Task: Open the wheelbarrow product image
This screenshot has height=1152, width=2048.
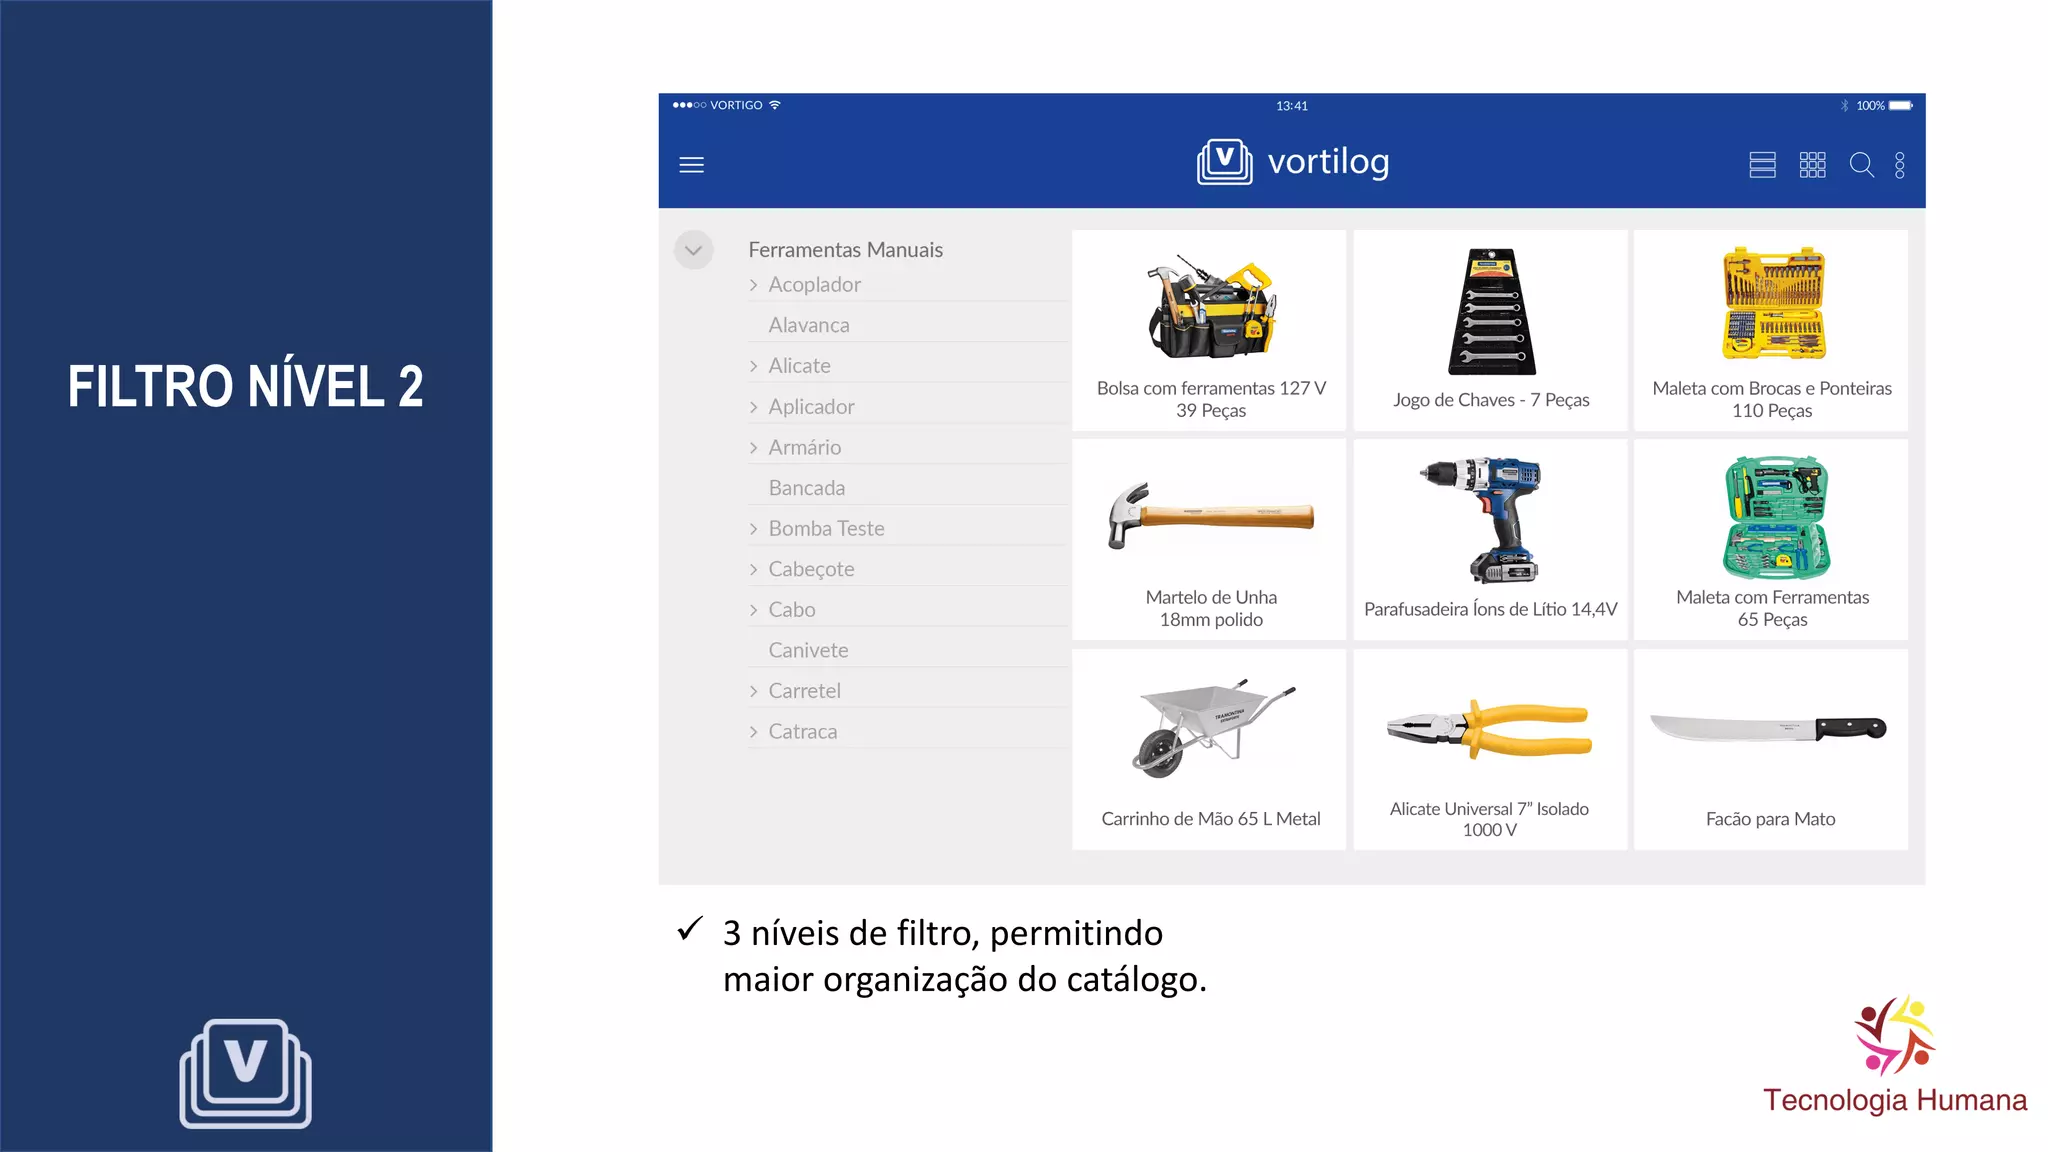Action: tap(1213, 730)
